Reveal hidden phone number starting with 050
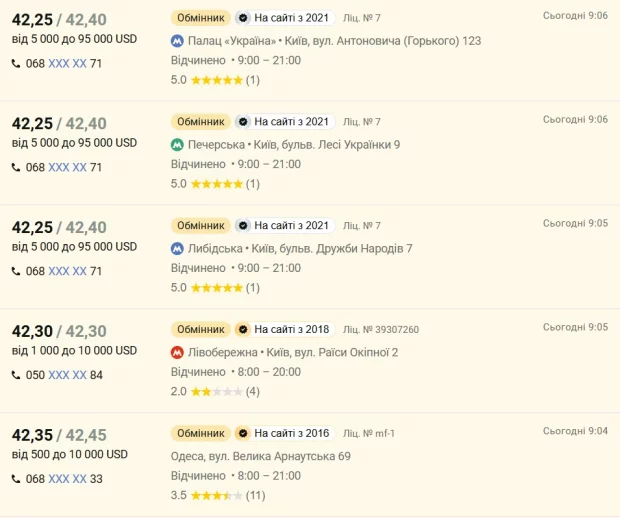Viewport: 620px width, 518px height. 67,375
